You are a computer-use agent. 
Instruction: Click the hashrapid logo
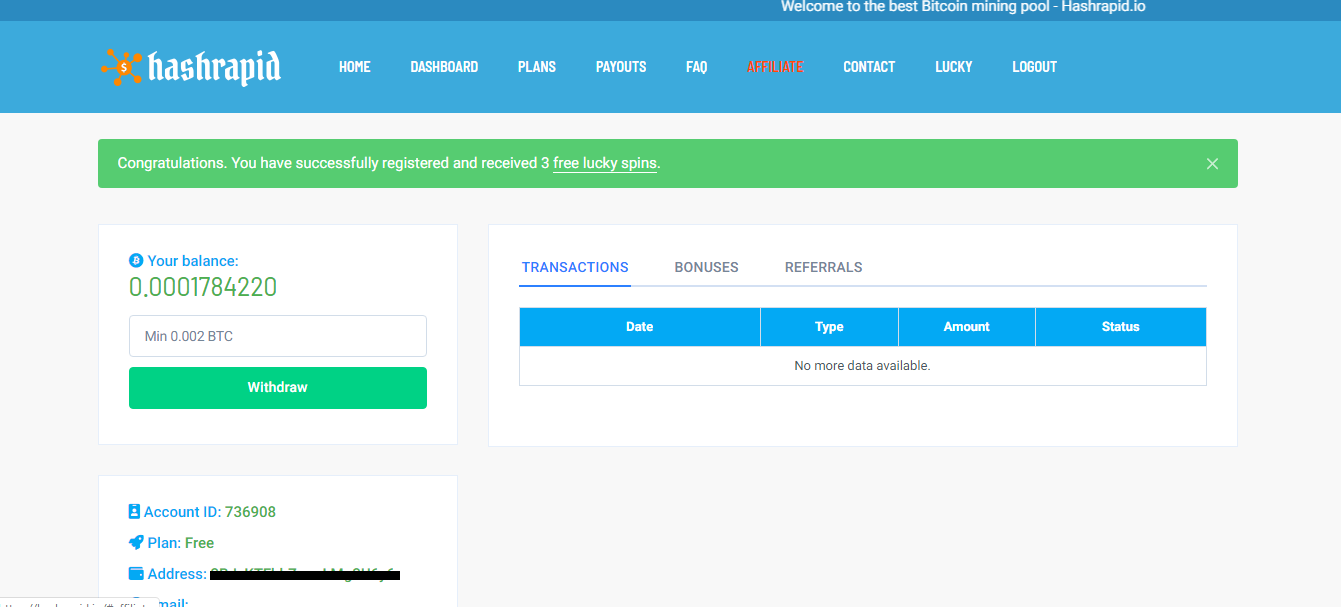pyautogui.click(x=191, y=67)
